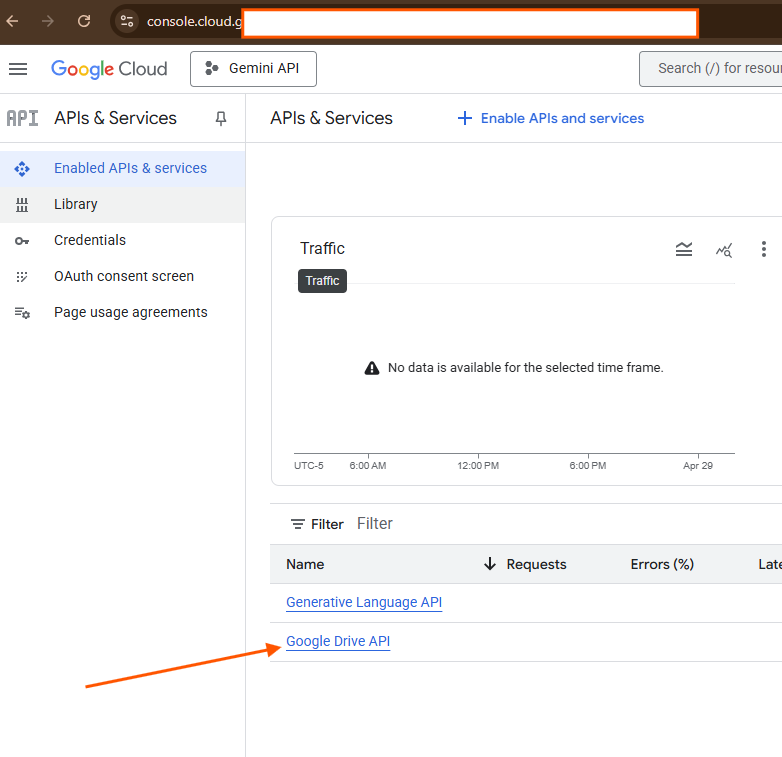The height and width of the screenshot is (757, 782).
Task: Focus the Filter input field
Action: [569, 524]
